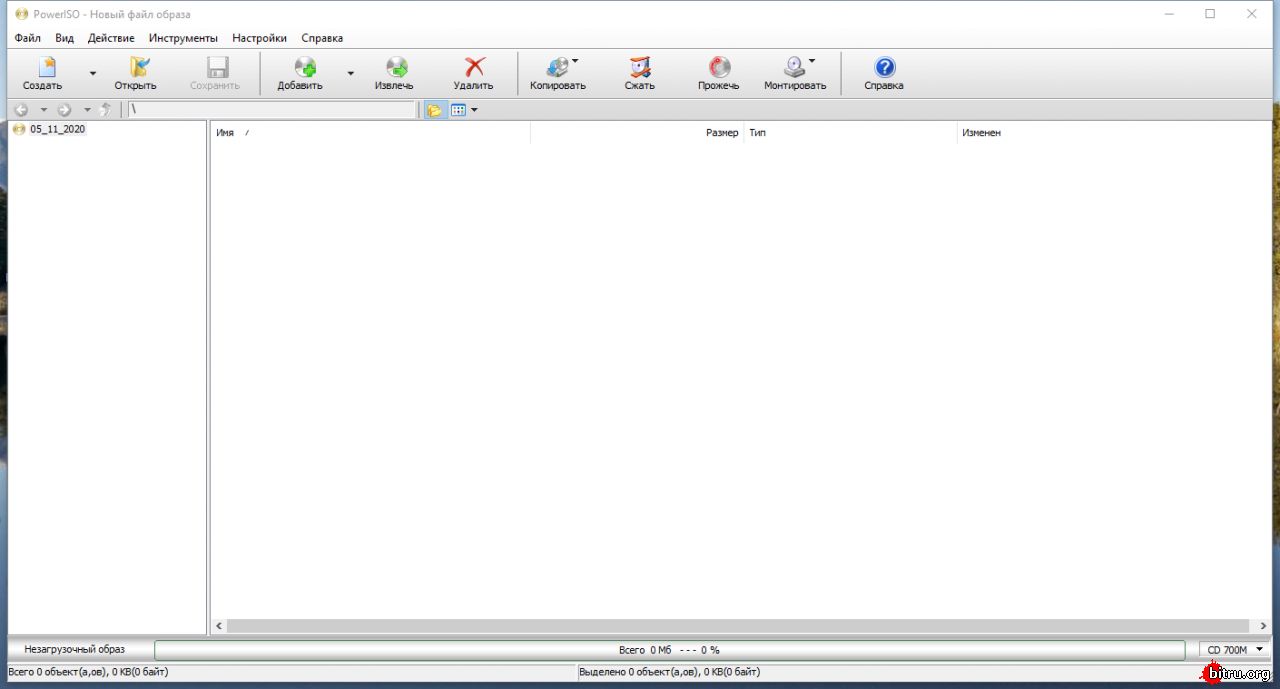Screen dimensions: 1280x689
Task: Click the Удалить red cross icon
Action: pyautogui.click(x=474, y=67)
